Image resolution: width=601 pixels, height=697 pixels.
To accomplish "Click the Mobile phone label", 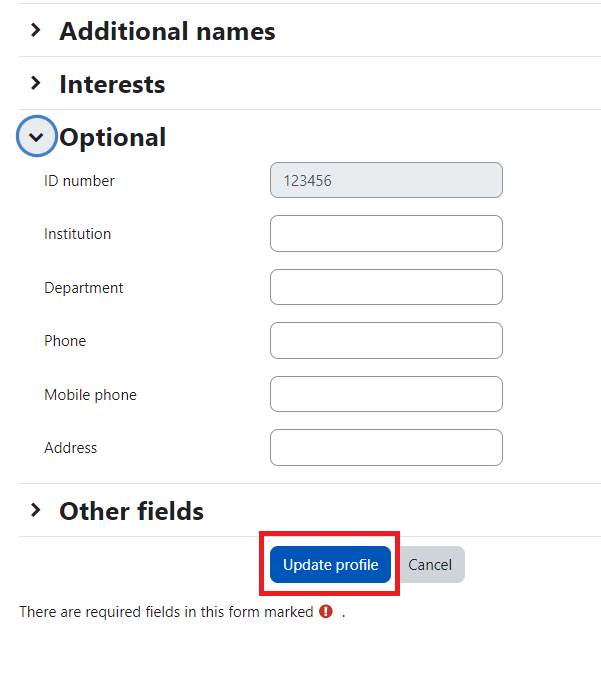I will pyautogui.click(x=90, y=395).
